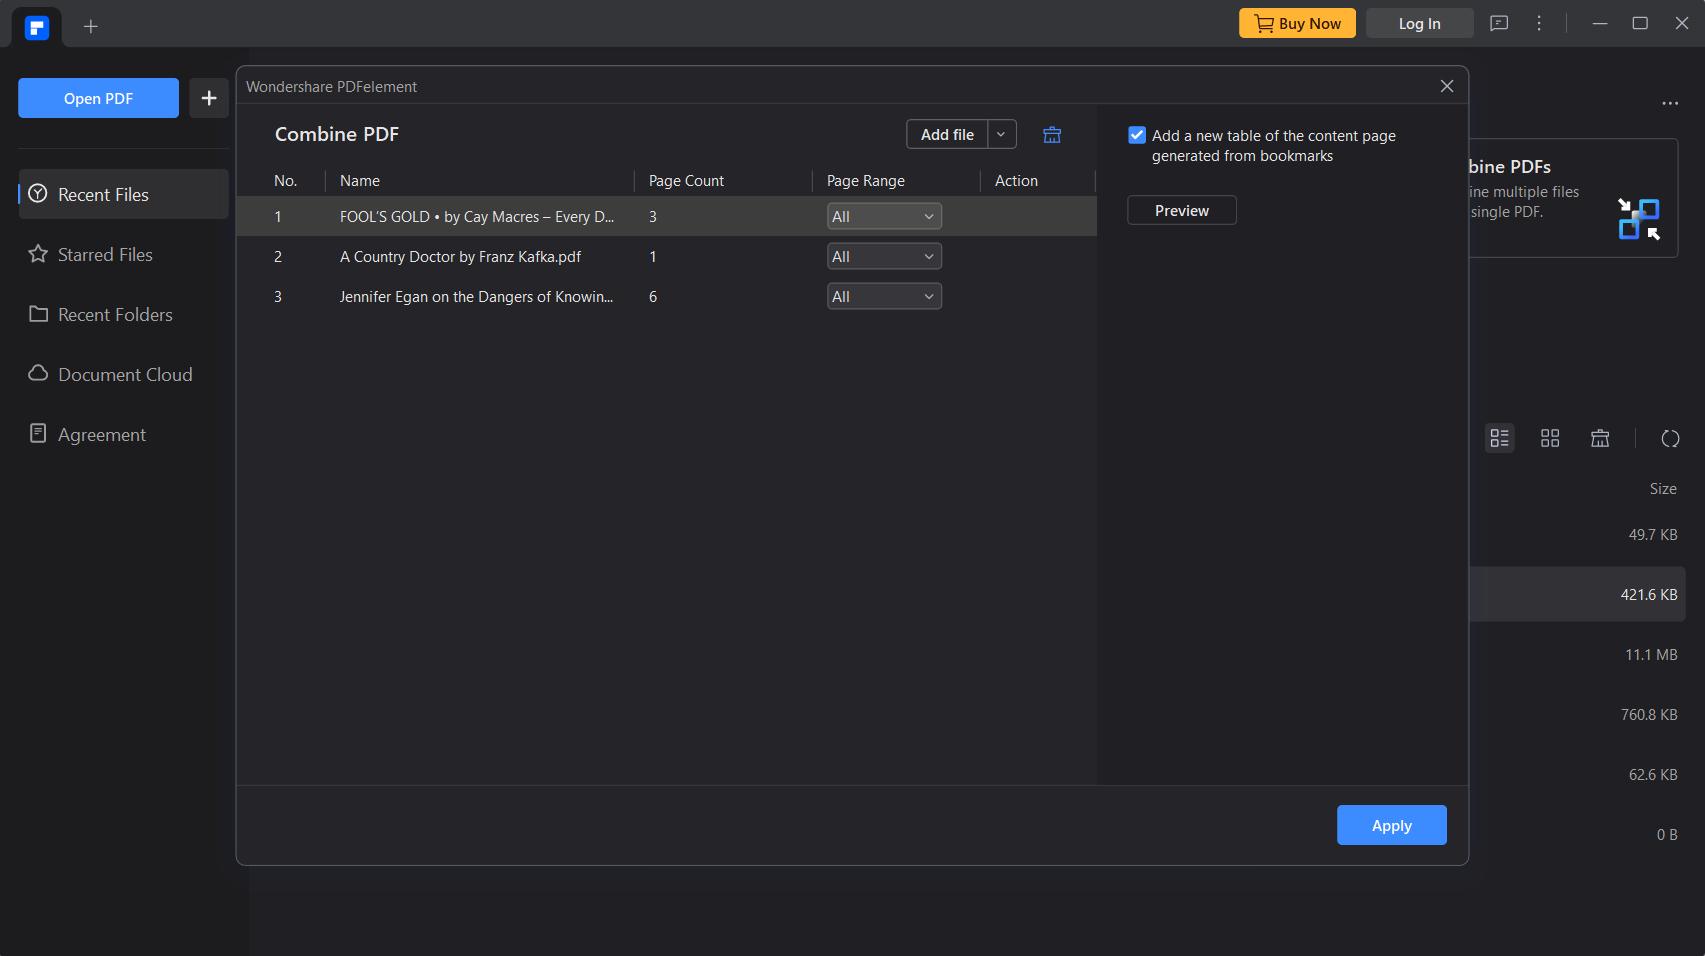Image resolution: width=1705 pixels, height=956 pixels.
Task: Click the Preview button
Action: coord(1181,211)
